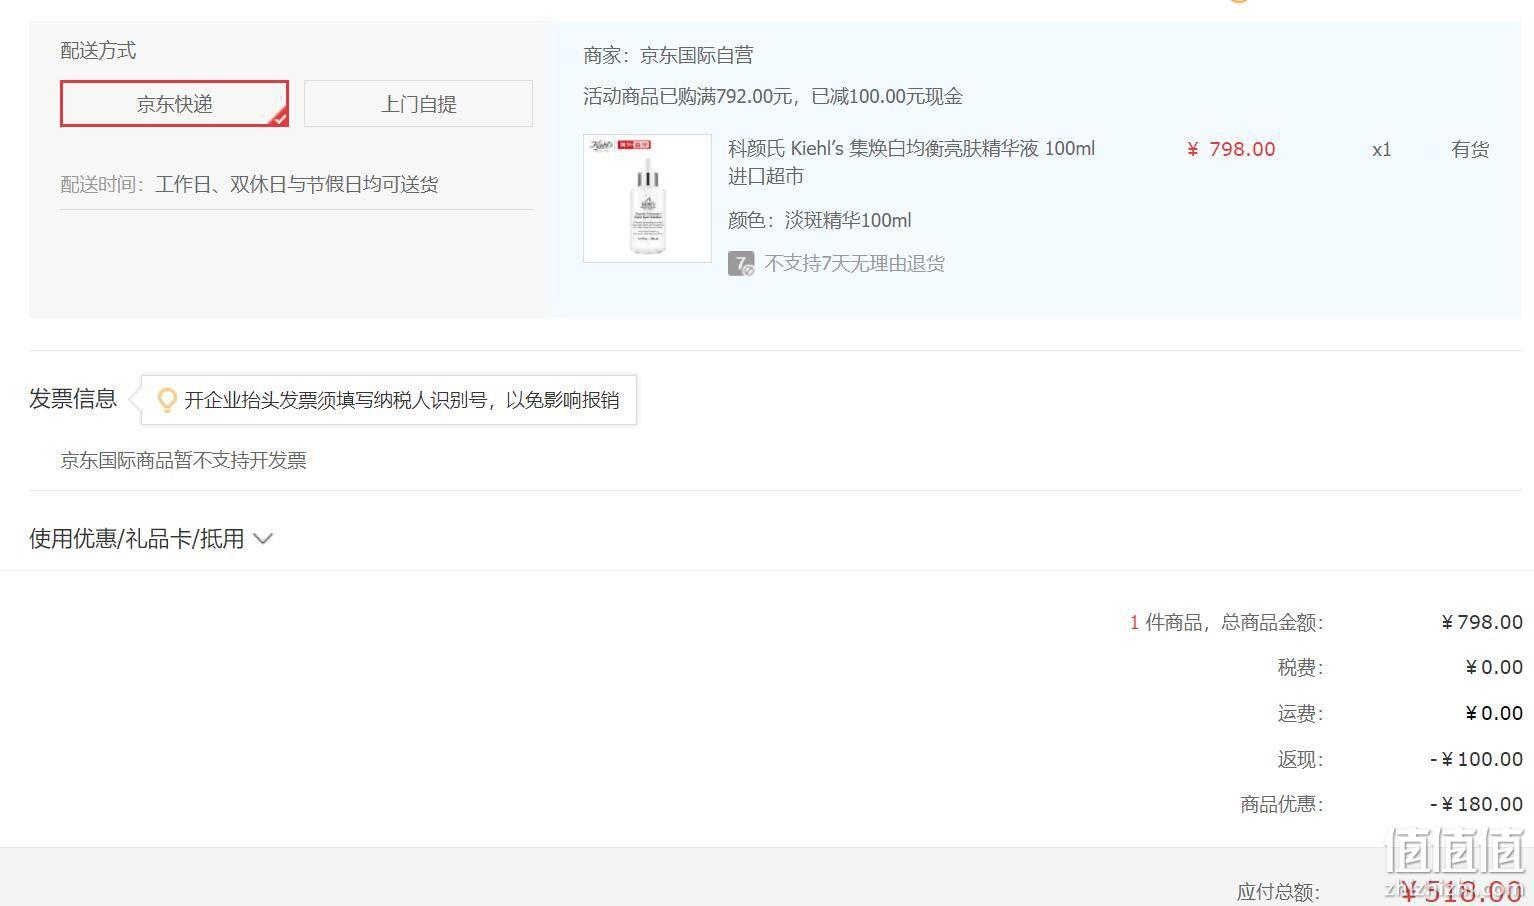Open the Kiehl's serum product thumbnail
Viewport: 1534px width, 906px height.
pos(647,198)
